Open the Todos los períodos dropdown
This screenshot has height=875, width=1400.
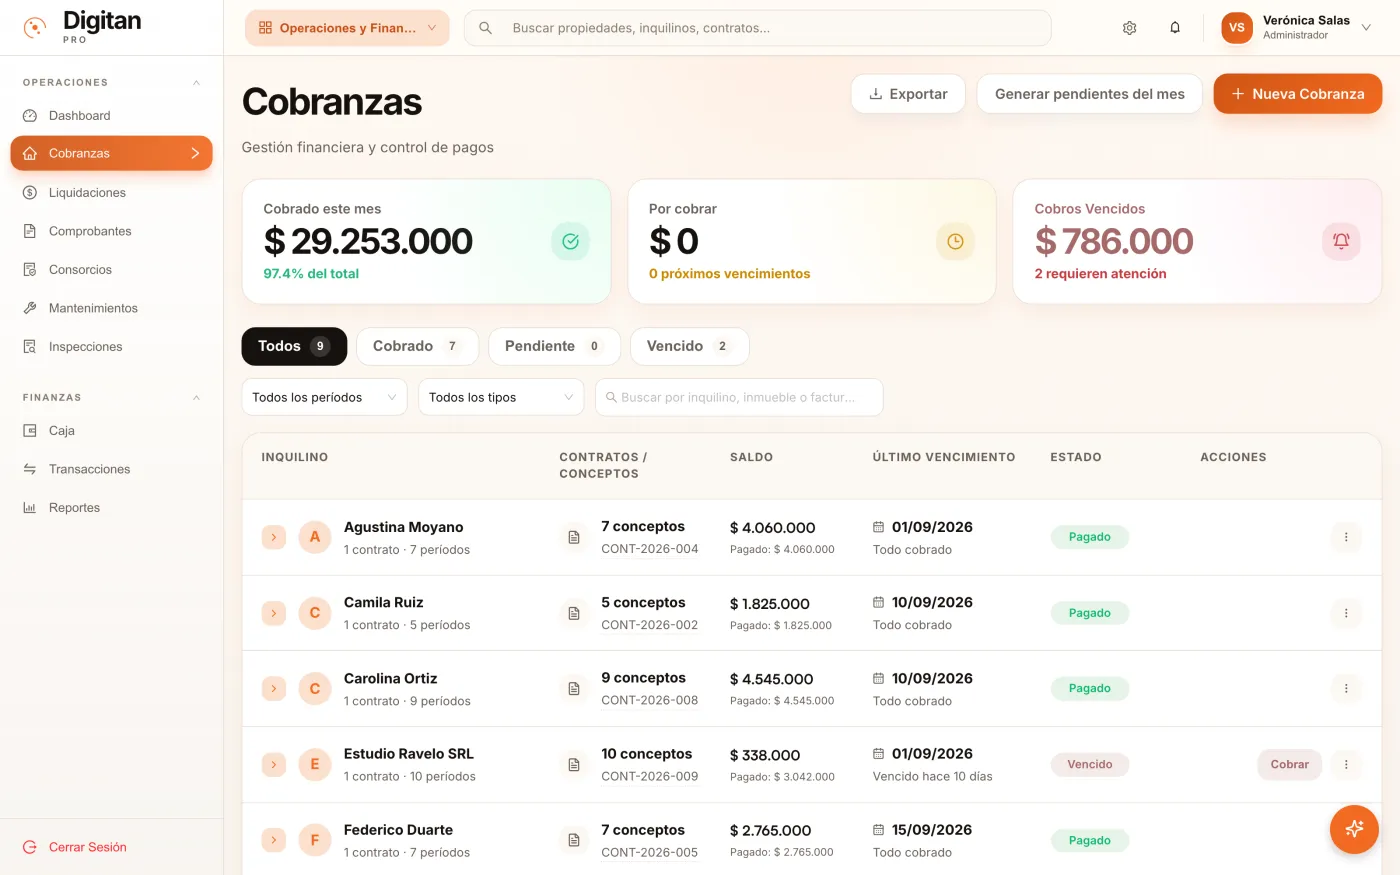click(324, 397)
